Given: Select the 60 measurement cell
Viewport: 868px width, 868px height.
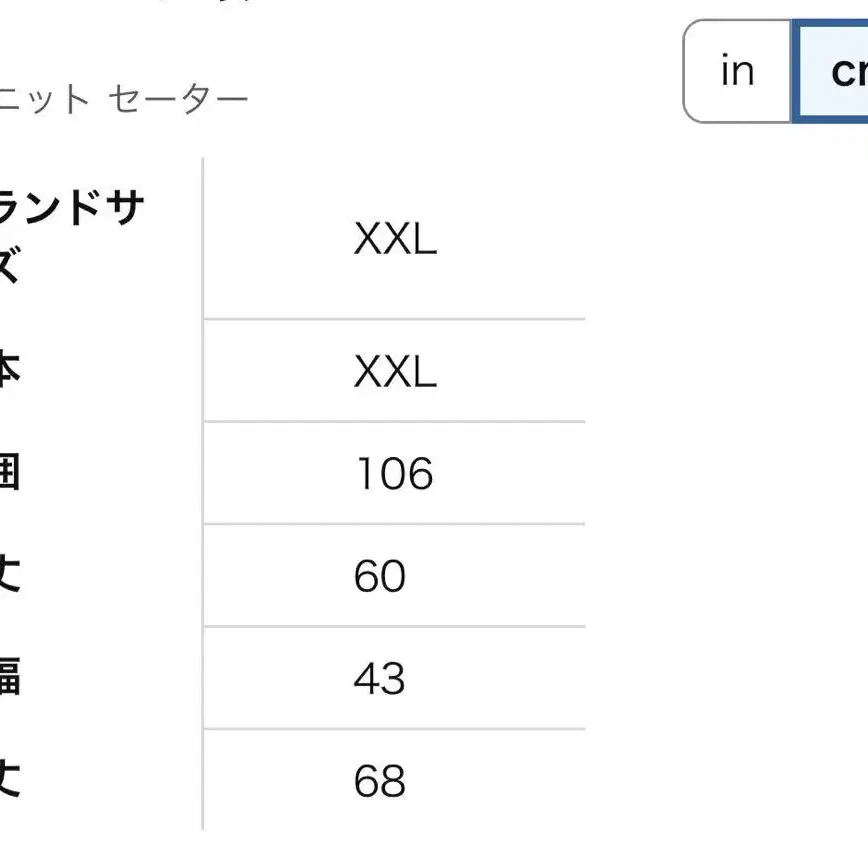Looking at the screenshot, I should 380,576.
